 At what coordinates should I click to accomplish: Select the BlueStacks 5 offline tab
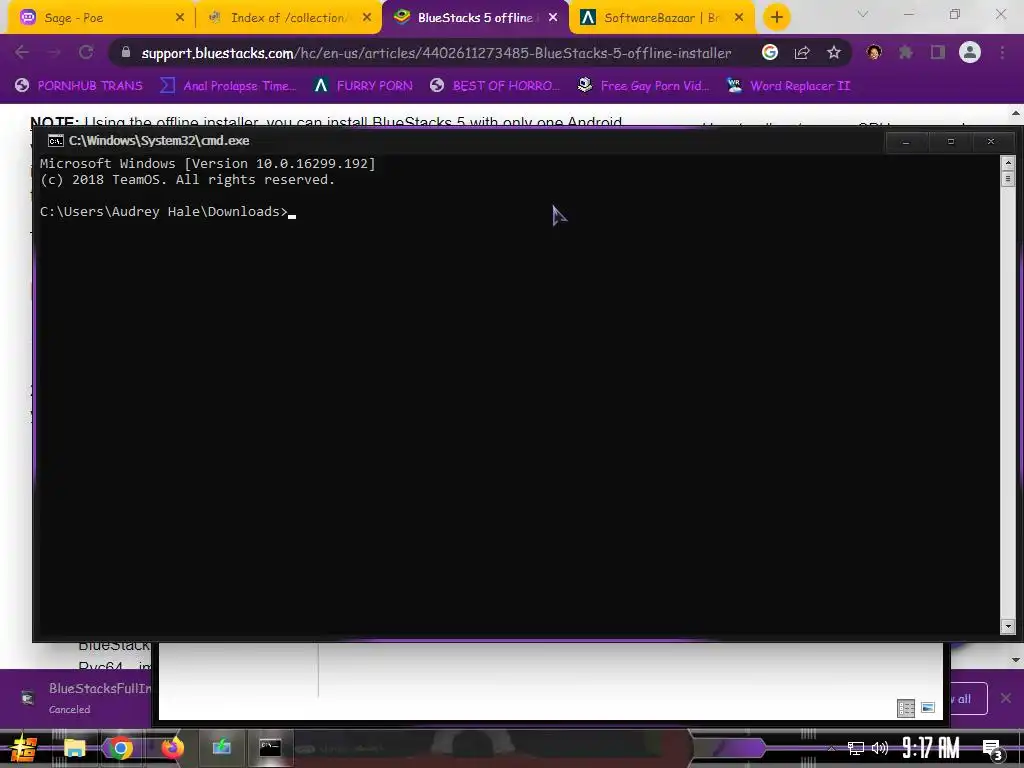475,18
